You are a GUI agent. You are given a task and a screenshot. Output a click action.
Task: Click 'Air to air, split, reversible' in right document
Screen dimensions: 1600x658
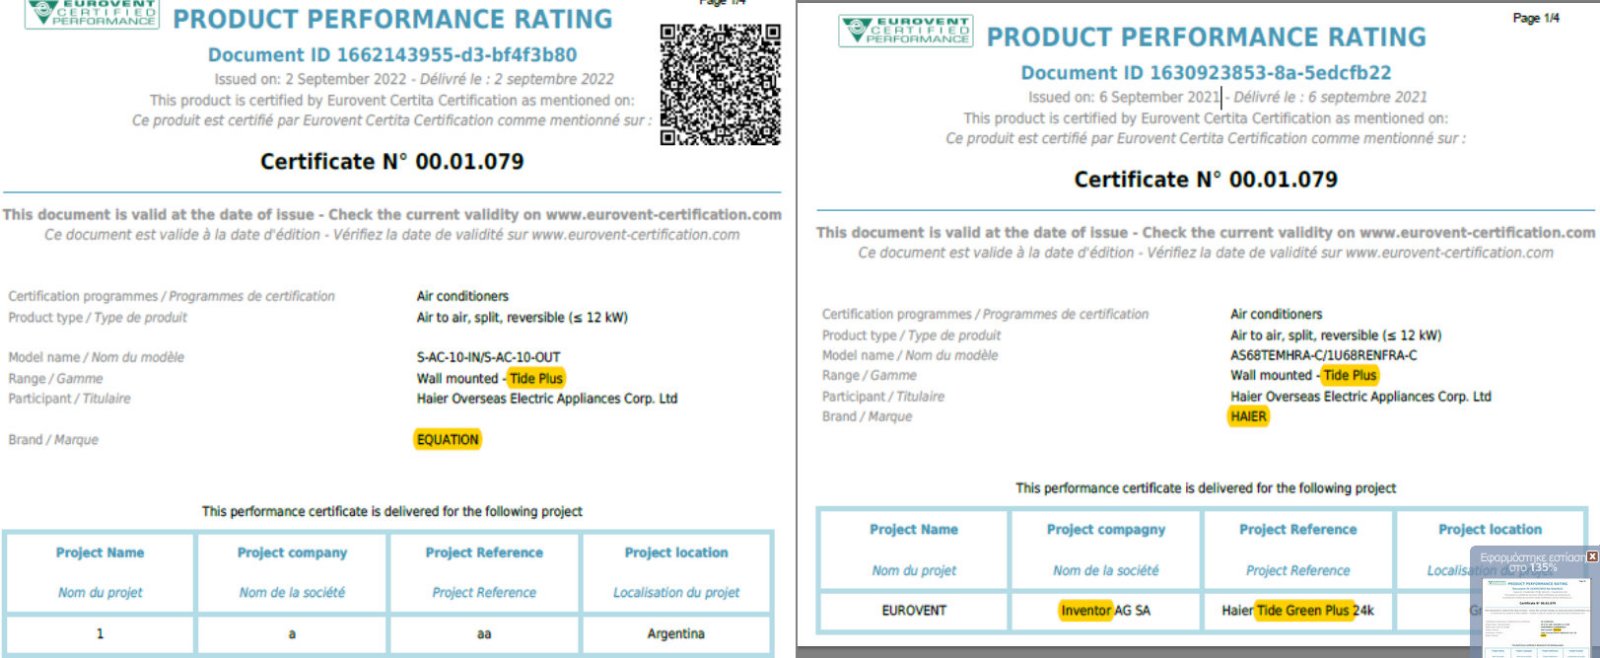pyautogui.click(x=1336, y=335)
